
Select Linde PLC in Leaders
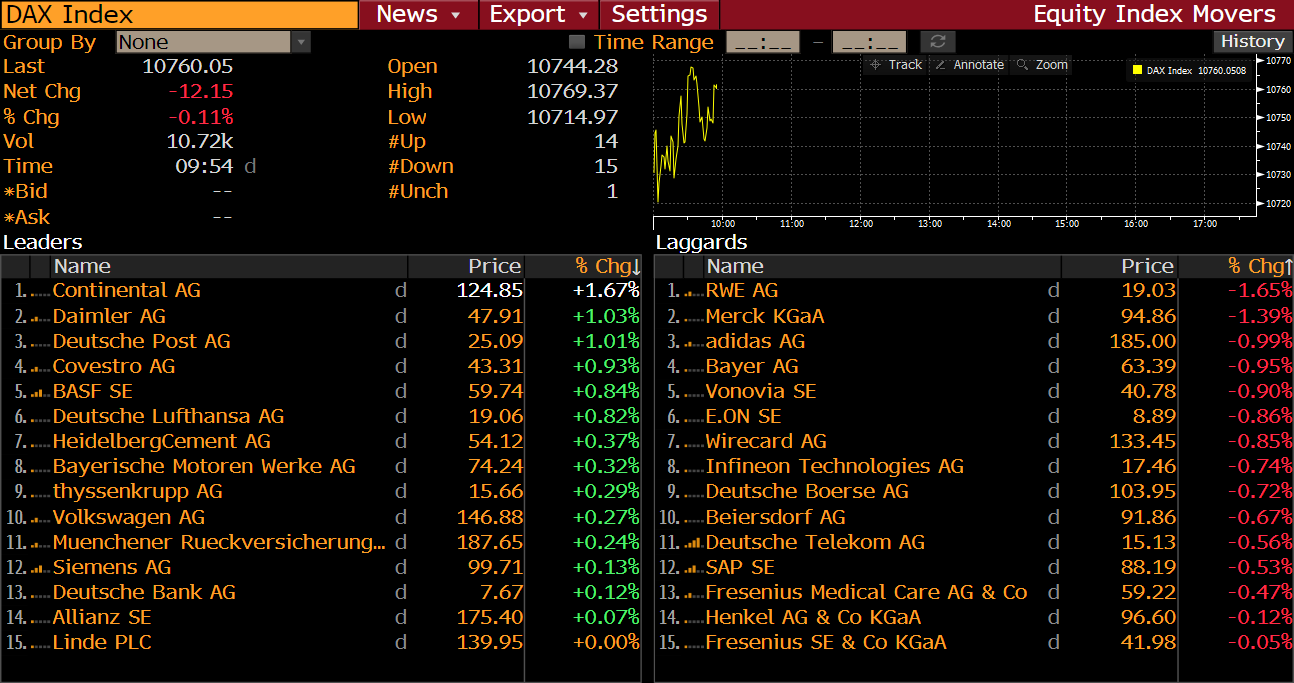[102, 643]
